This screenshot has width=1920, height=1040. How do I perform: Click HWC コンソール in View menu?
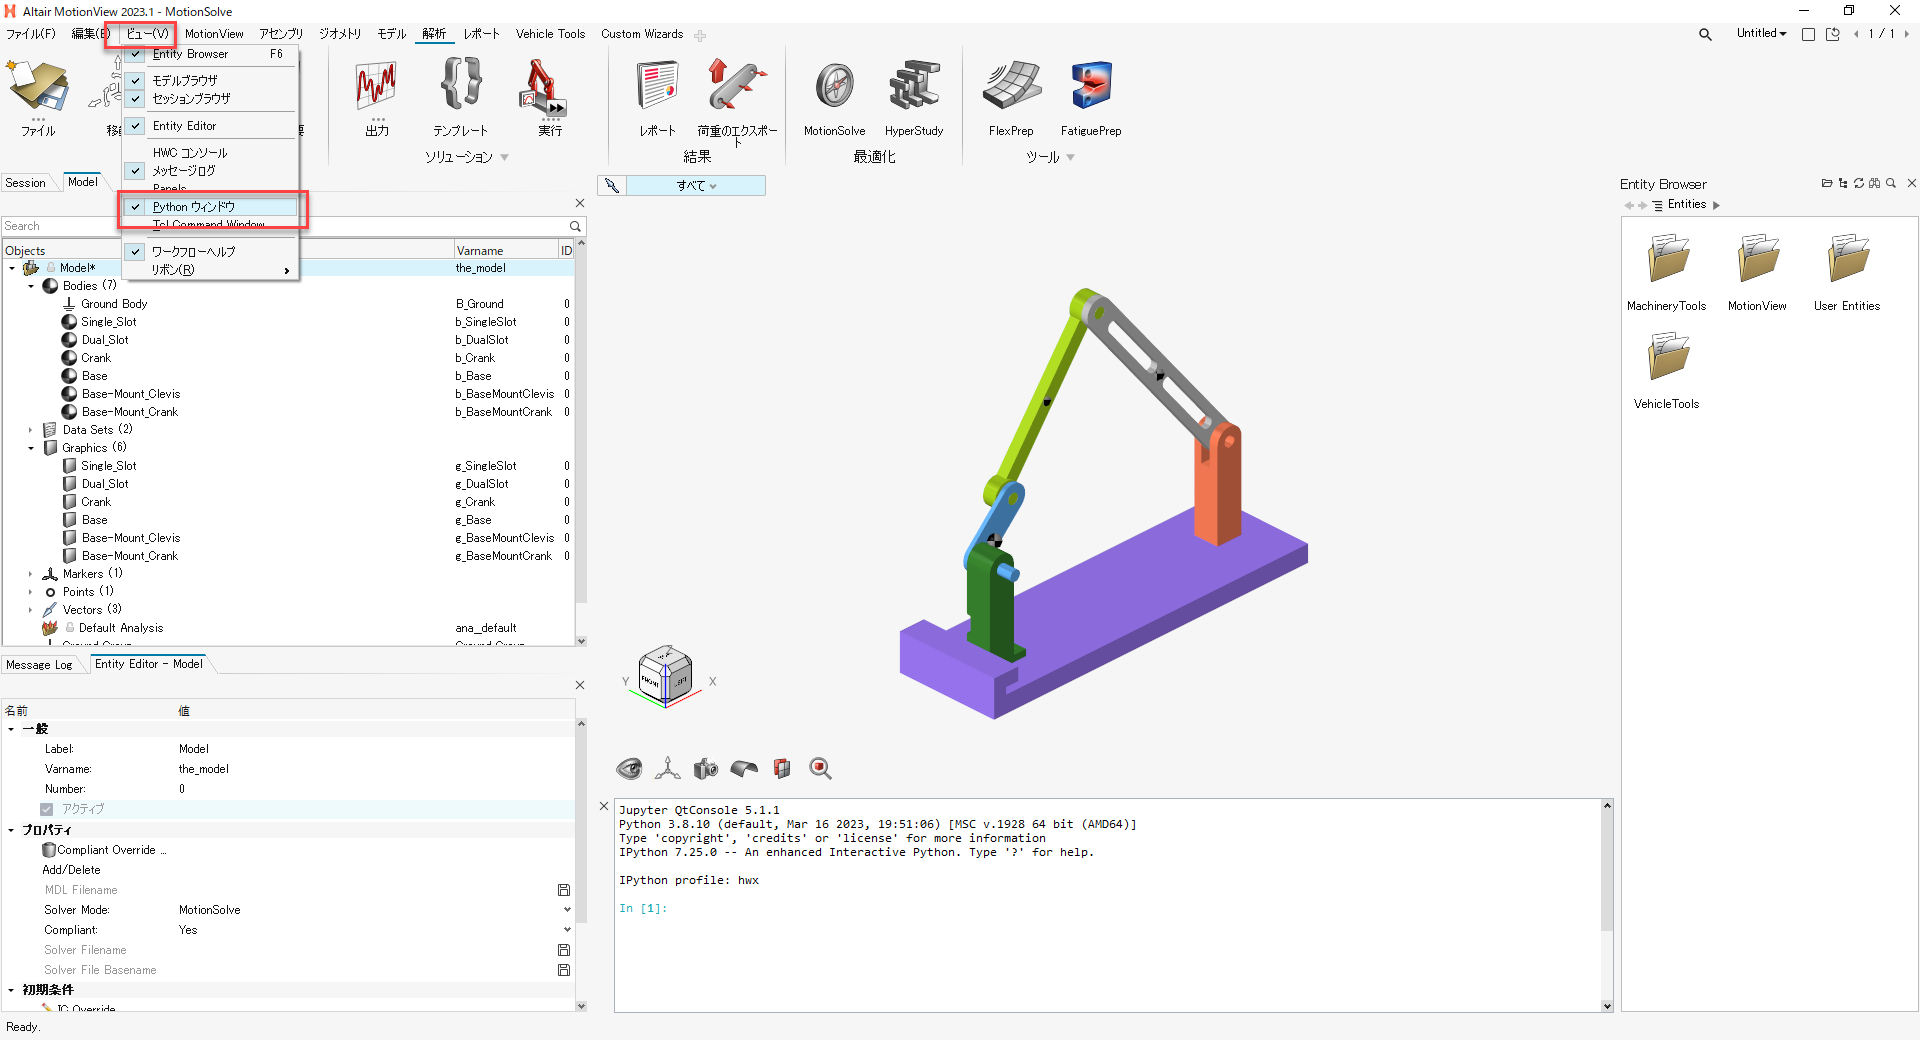(x=210, y=153)
